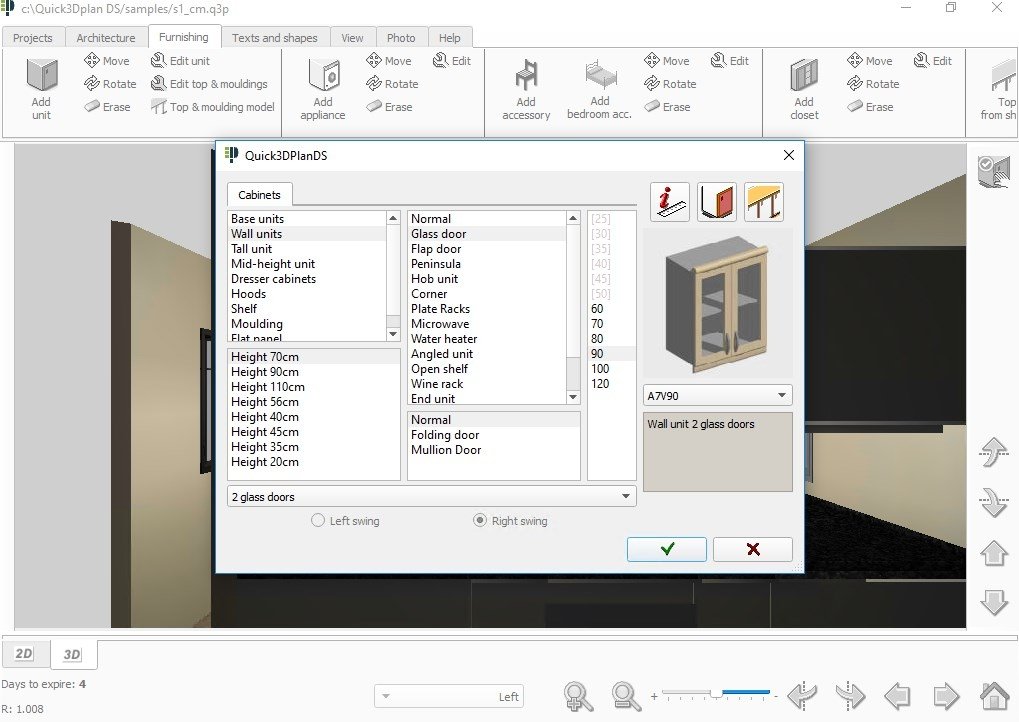Open the info ruler icon in dialog
Screen dimensions: 1019x722
669,202
